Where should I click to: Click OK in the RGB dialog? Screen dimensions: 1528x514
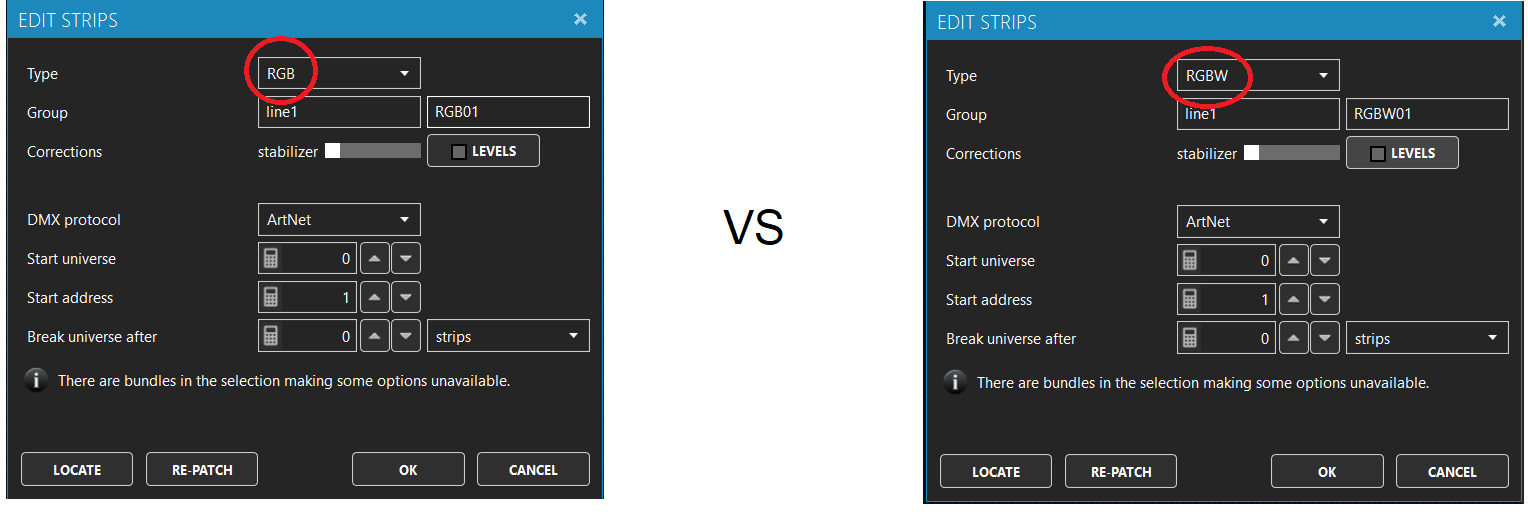(x=408, y=469)
